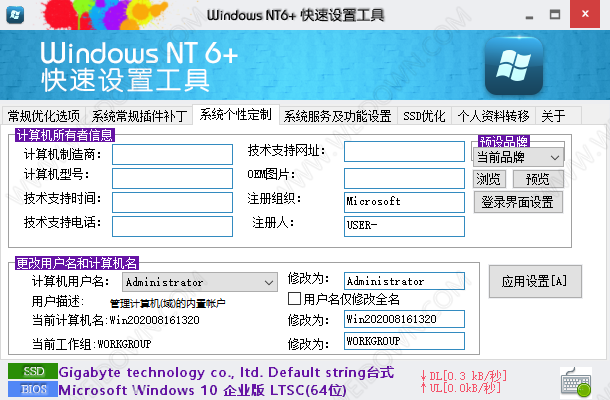The height and width of the screenshot is (400, 610).
Task: Click the 技术支持网址 input field
Action: [x=404, y=151]
